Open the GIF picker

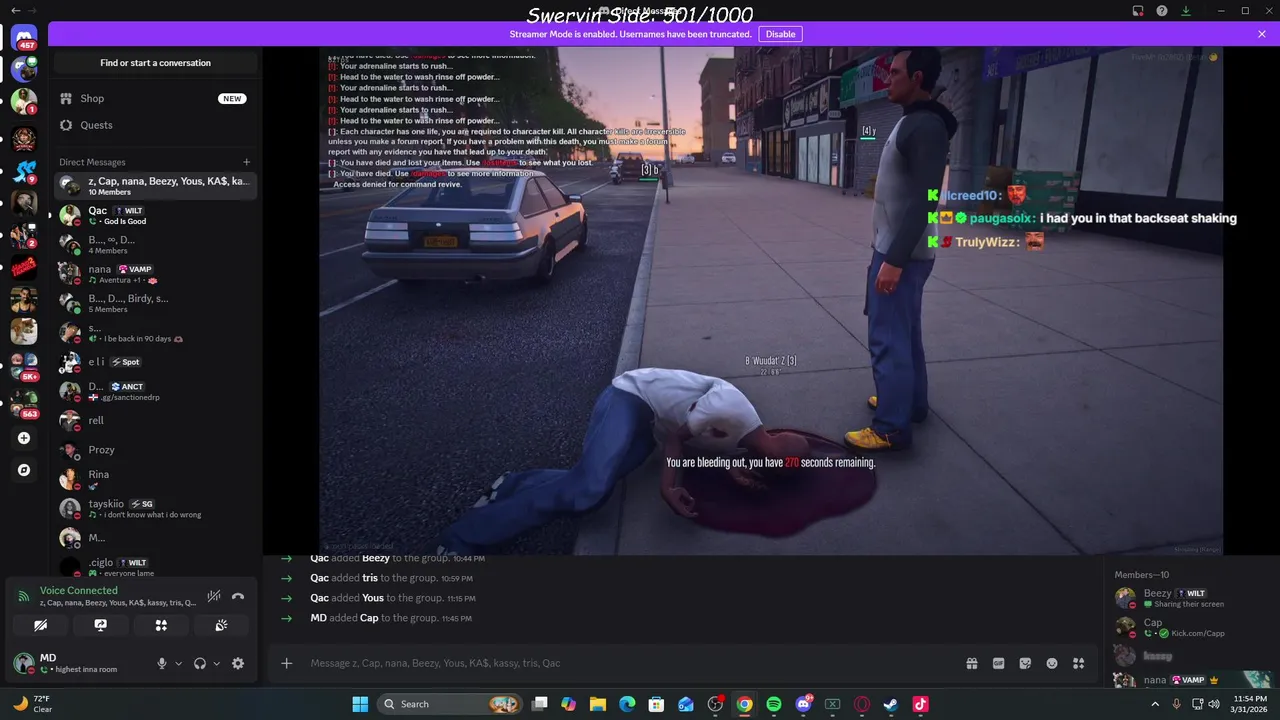998,663
